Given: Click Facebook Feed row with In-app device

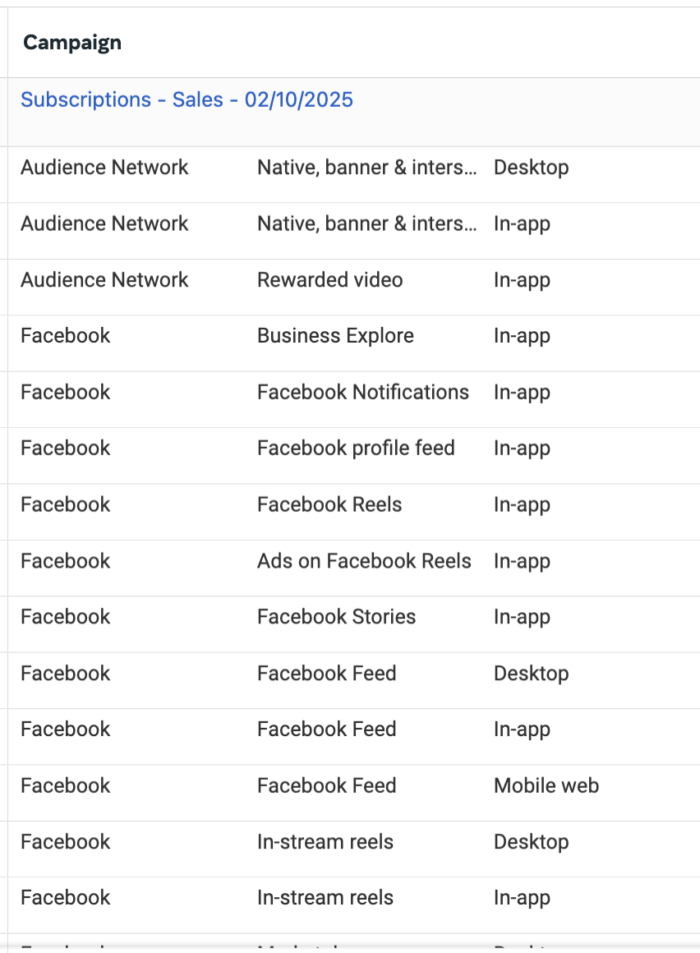Looking at the screenshot, I should click(x=354, y=737).
